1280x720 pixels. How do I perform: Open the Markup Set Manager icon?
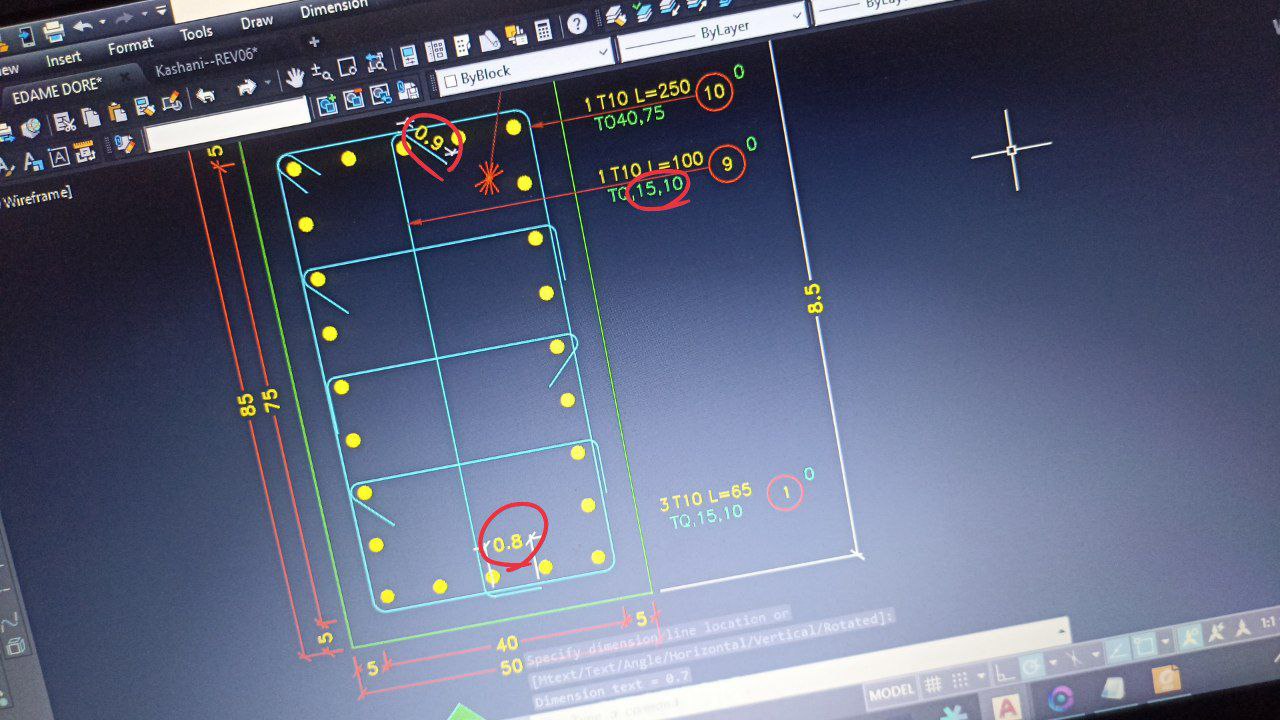516,35
